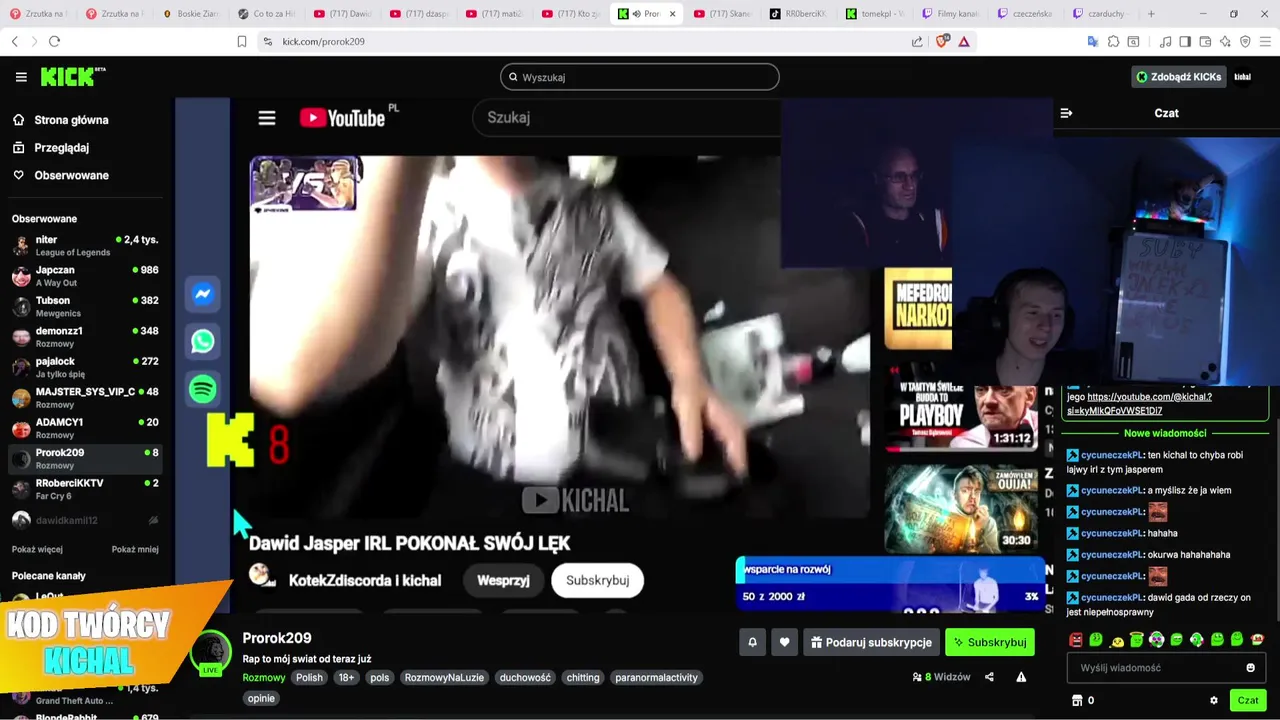
Task: Open the browser main menu hamburger
Action: point(1265,41)
